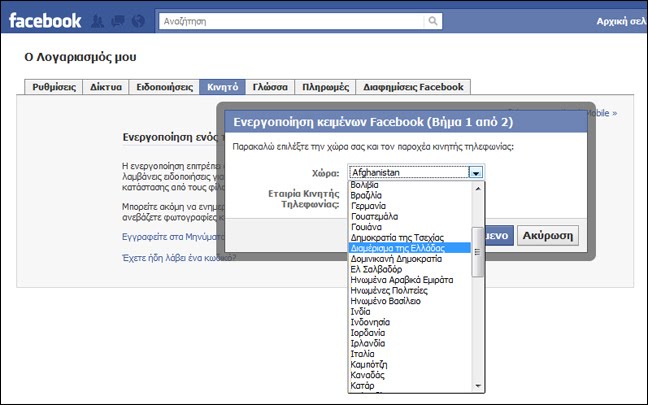Click the Ακύρωση button
The height and width of the screenshot is (405, 648).
548,236
